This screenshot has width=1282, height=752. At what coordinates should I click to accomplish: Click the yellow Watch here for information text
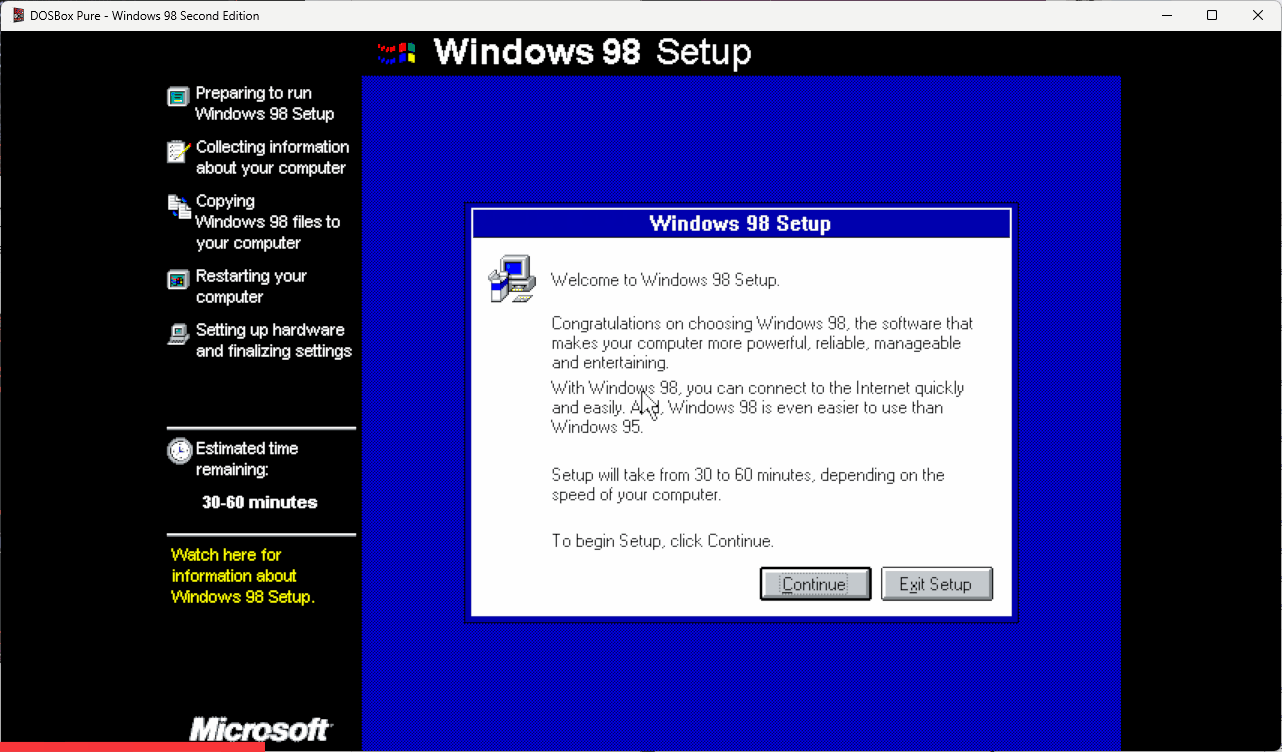[x=243, y=576]
